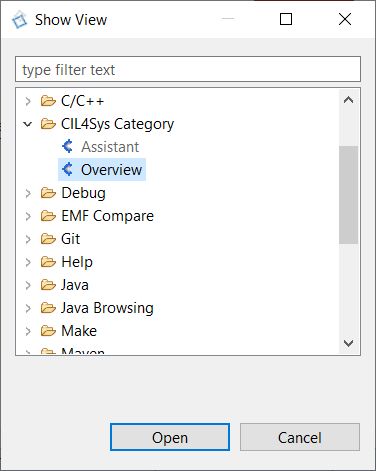This screenshot has width=376, height=471.
Task: Close the Show View dialog window
Action: (345, 19)
